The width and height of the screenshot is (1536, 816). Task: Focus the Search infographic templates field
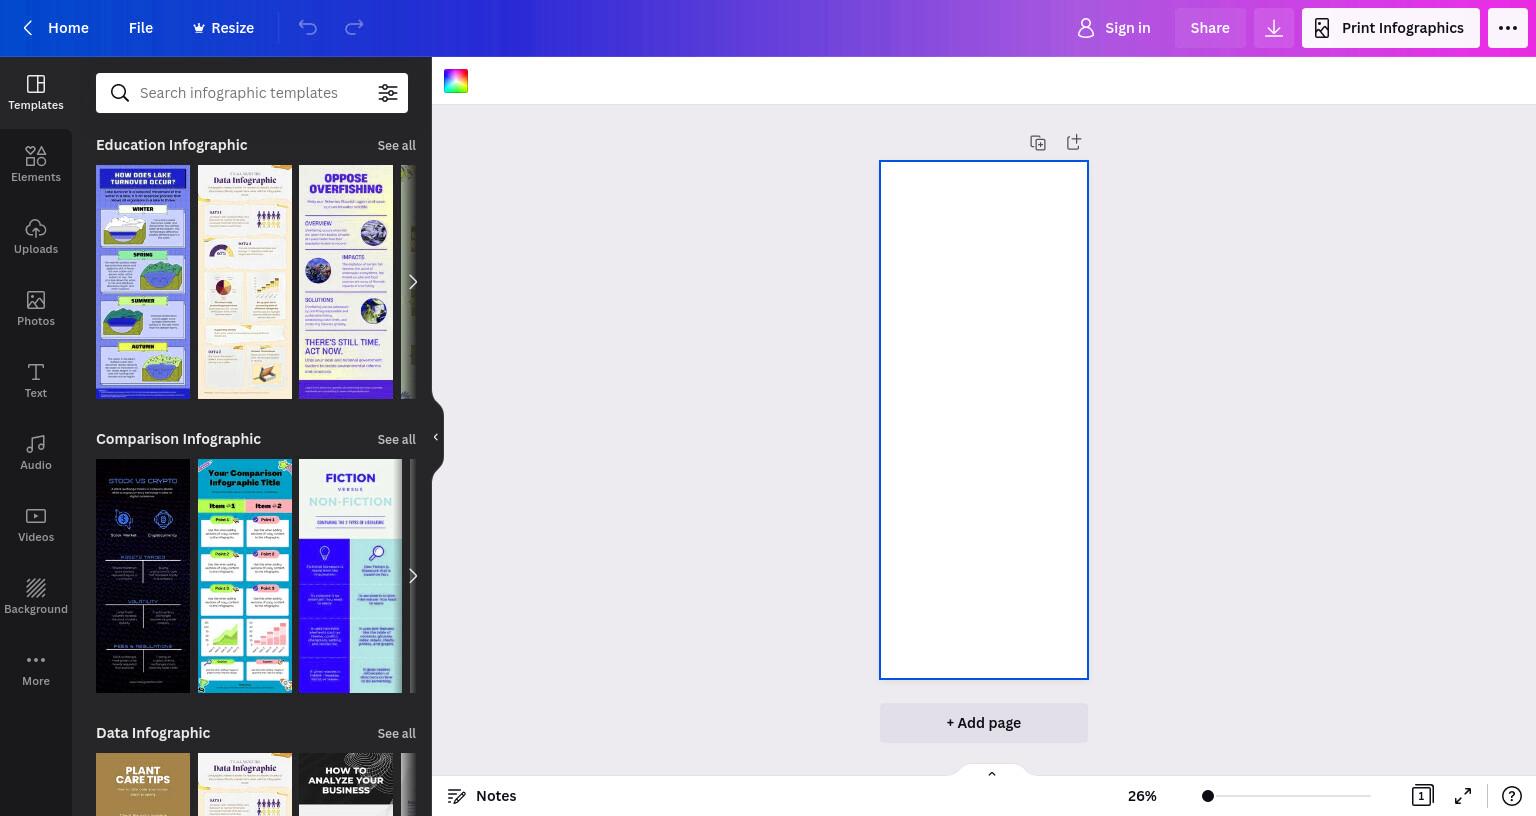(252, 93)
